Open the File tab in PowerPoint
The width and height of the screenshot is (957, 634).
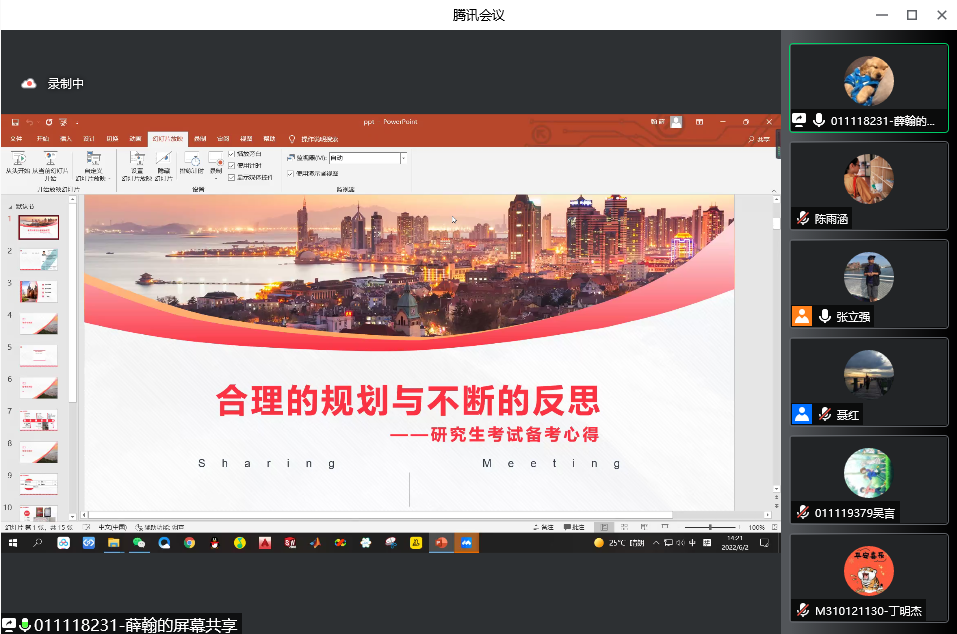pos(15,139)
